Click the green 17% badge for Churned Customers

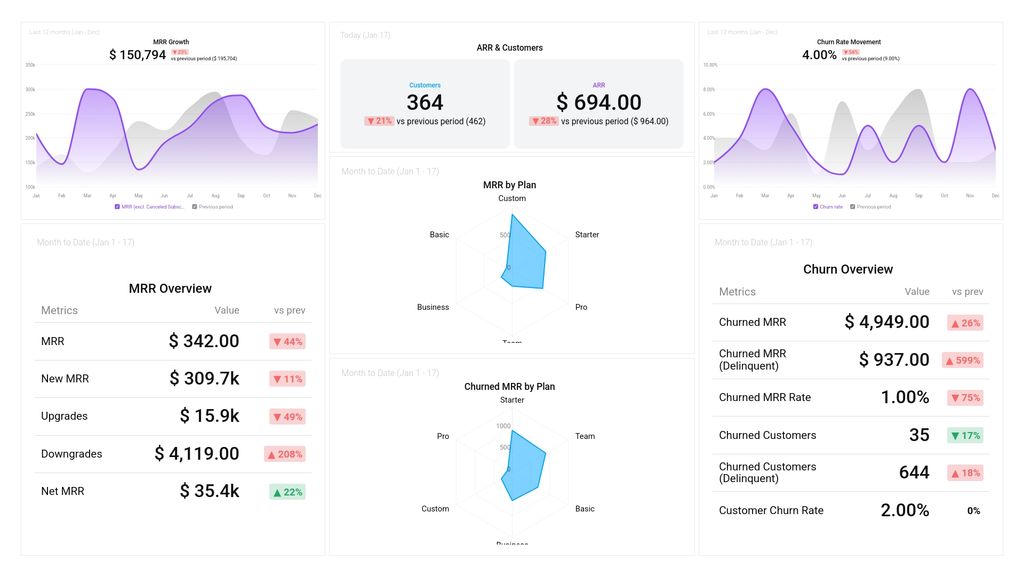(965, 436)
